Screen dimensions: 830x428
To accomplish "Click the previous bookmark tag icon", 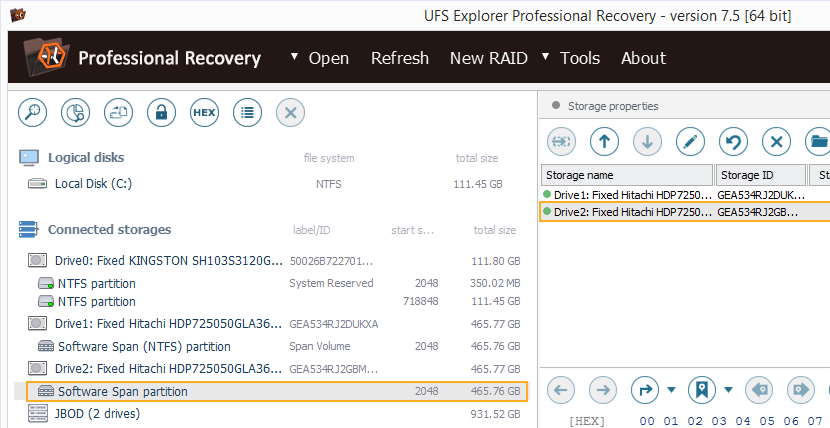I will pyautogui.click(x=759, y=390).
